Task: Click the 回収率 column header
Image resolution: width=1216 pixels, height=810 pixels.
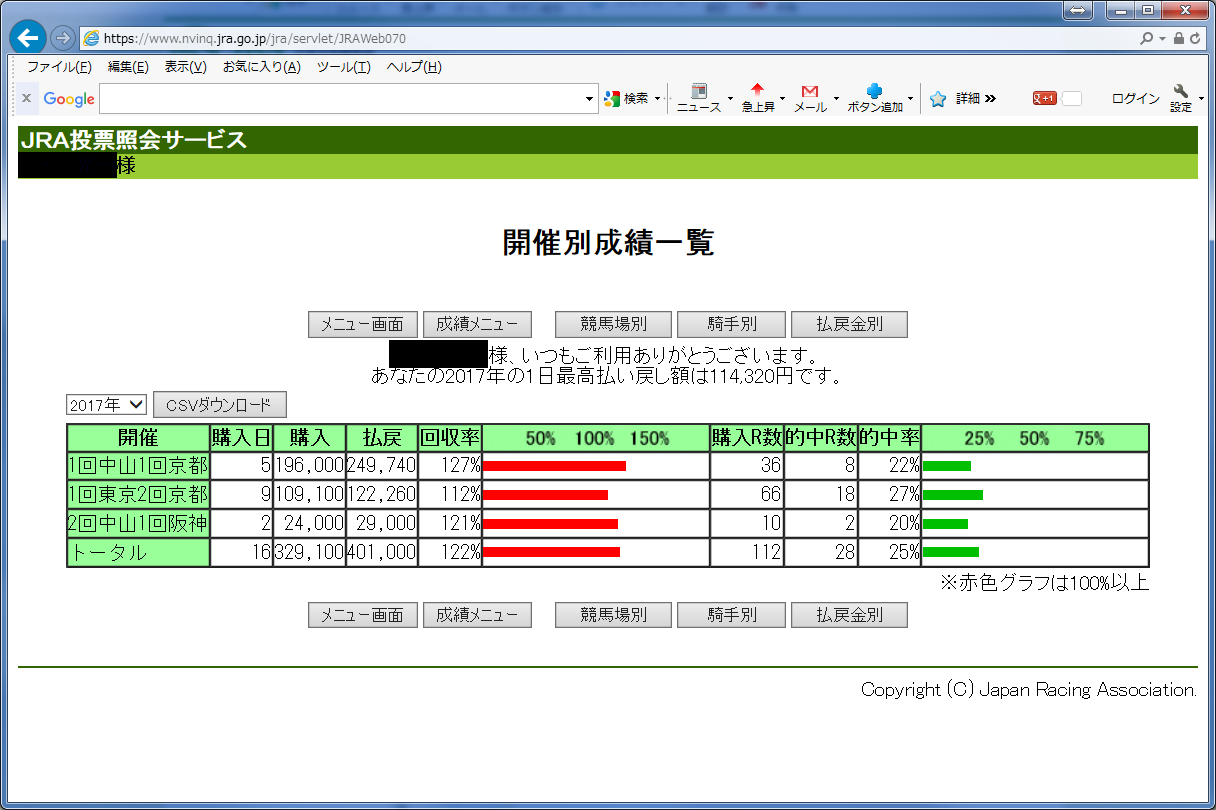Action: [x=450, y=438]
